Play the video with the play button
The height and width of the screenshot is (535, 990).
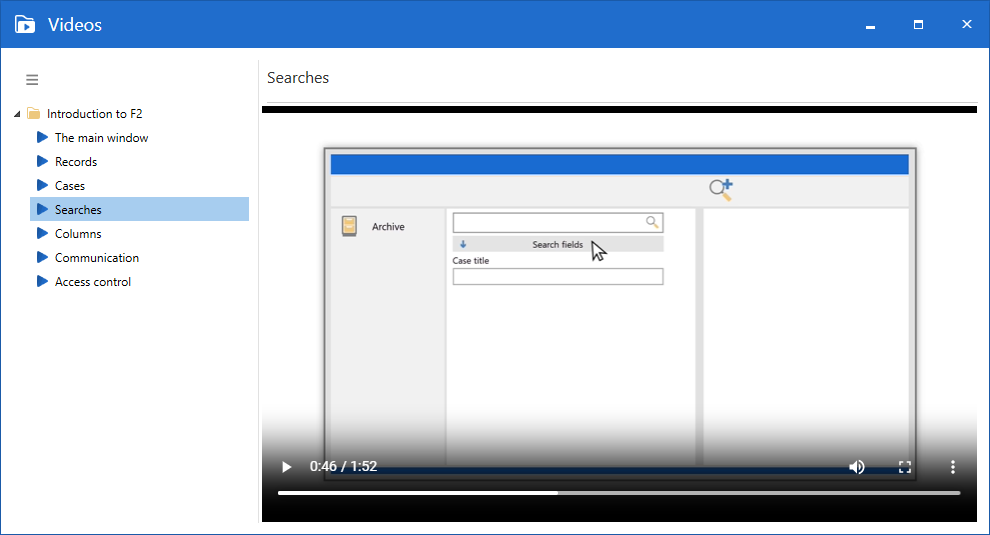point(287,467)
